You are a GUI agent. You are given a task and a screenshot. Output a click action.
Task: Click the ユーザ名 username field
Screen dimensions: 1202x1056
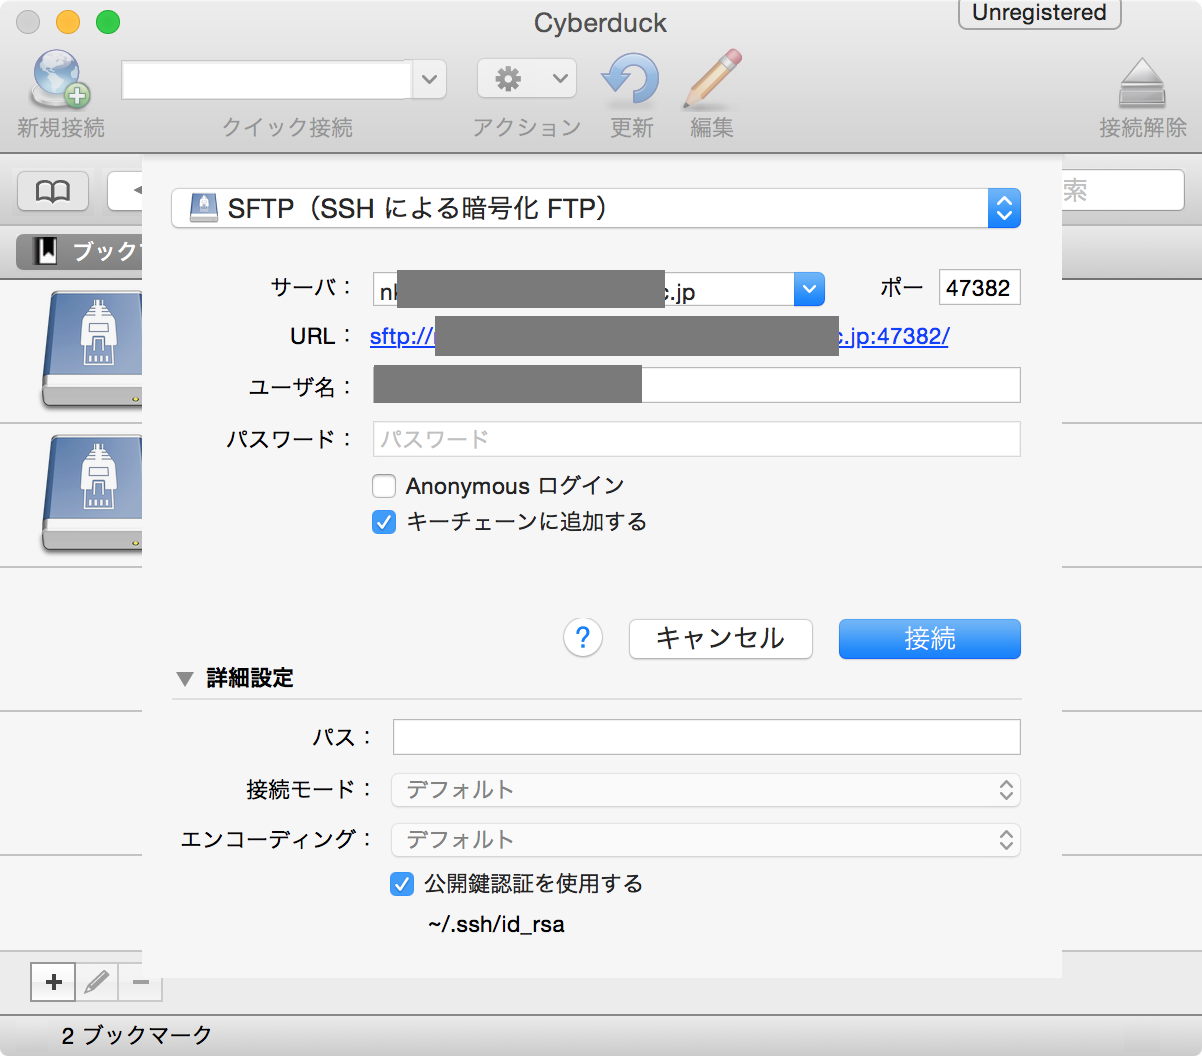coord(697,385)
